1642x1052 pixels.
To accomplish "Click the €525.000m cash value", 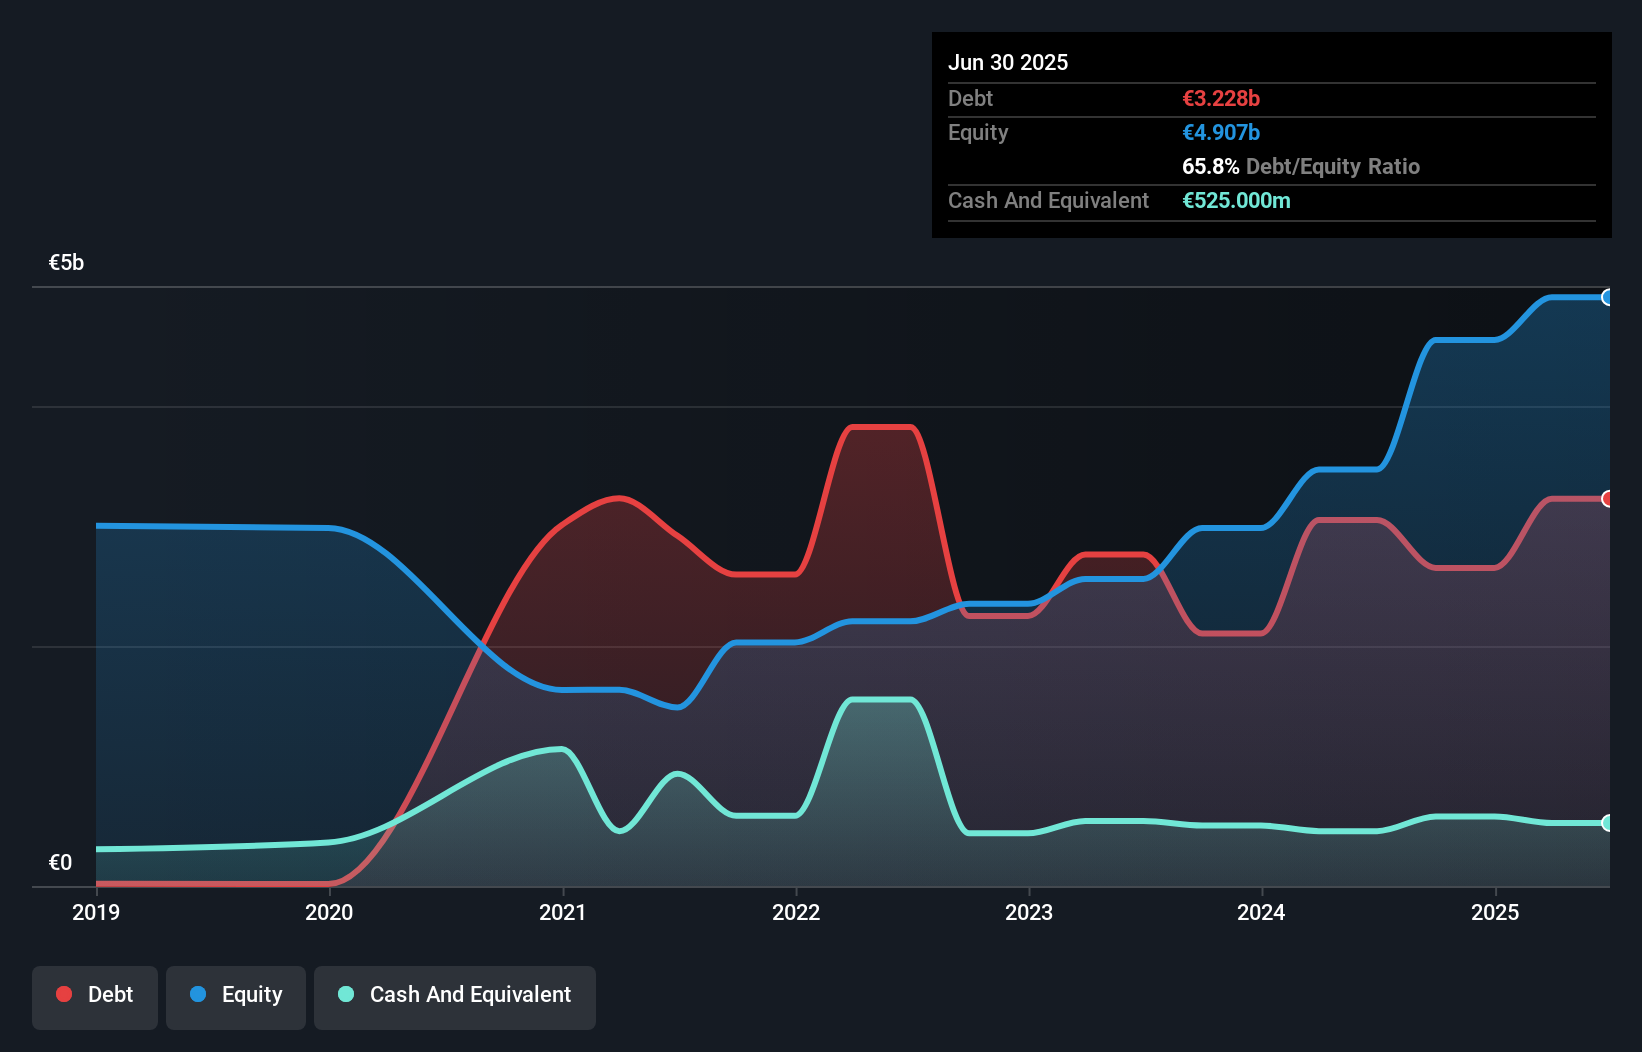I will click(1236, 200).
